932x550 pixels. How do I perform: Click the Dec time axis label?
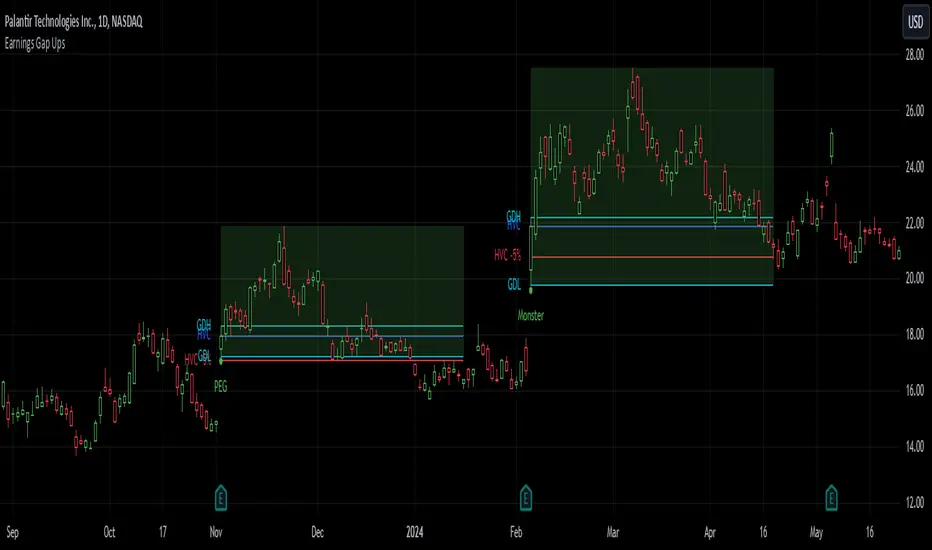tap(317, 532)
